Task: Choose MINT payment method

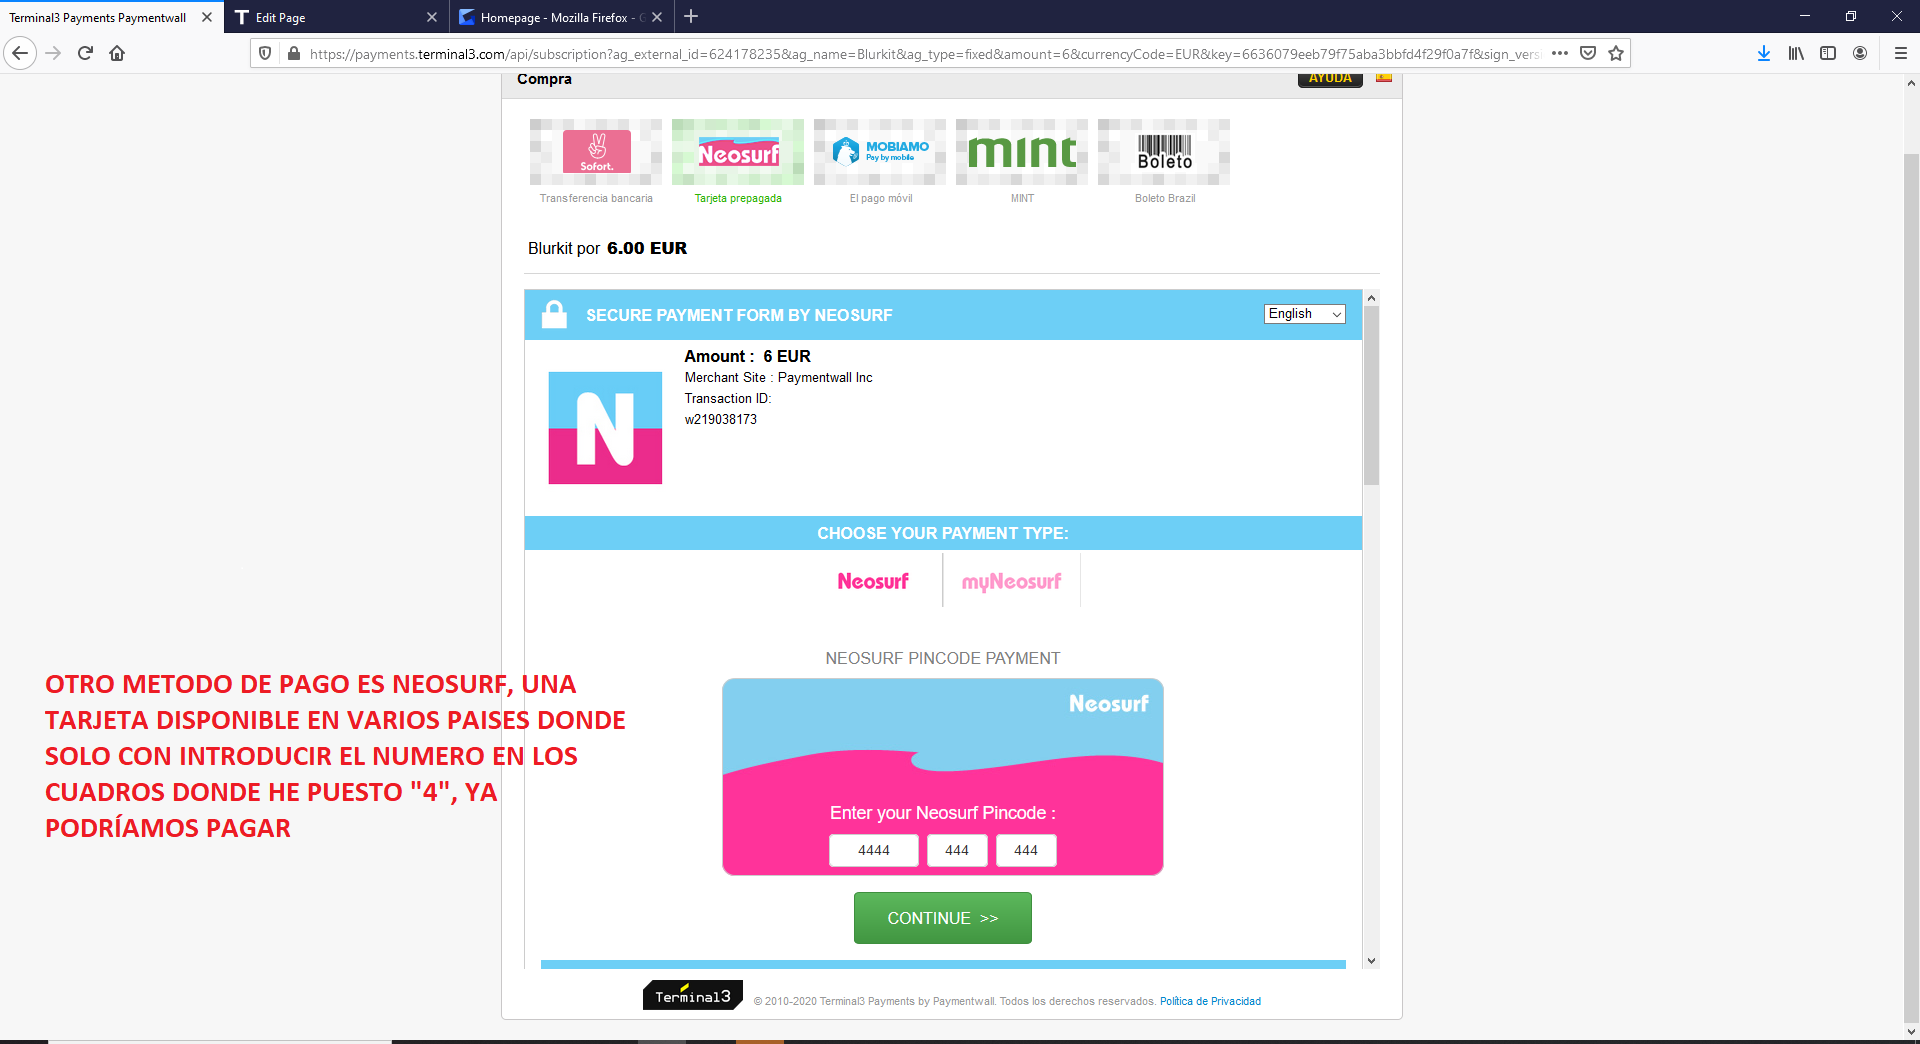Action: tap(1022, 152)
